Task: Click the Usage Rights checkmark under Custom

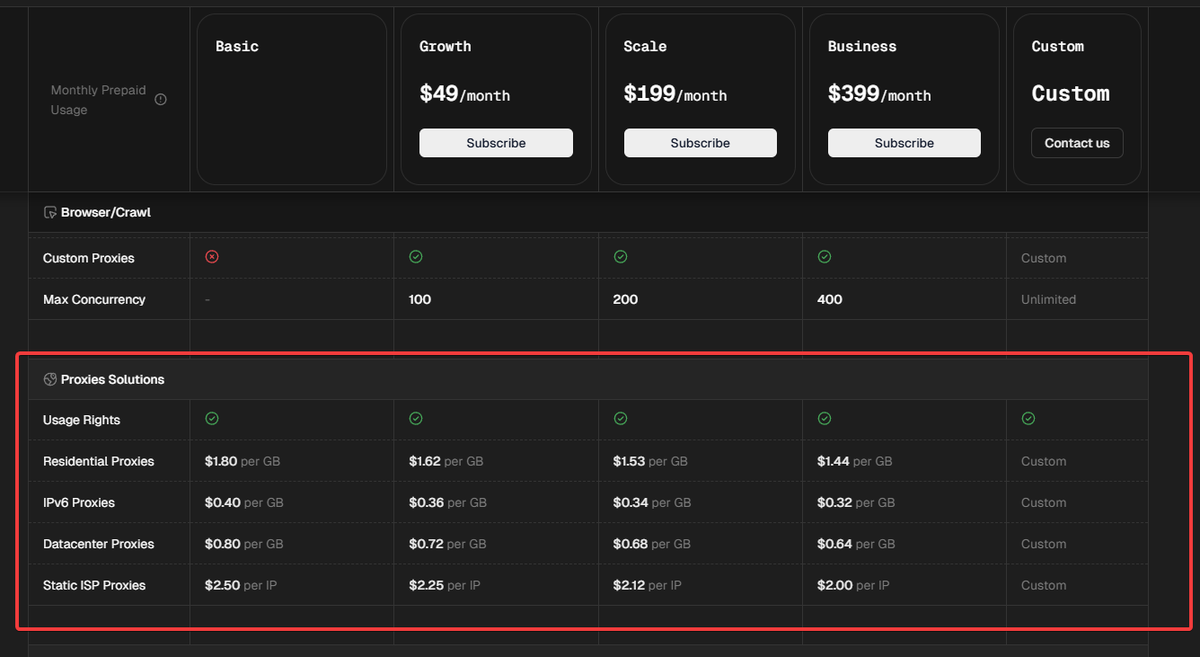Action: click(1028, 419)
